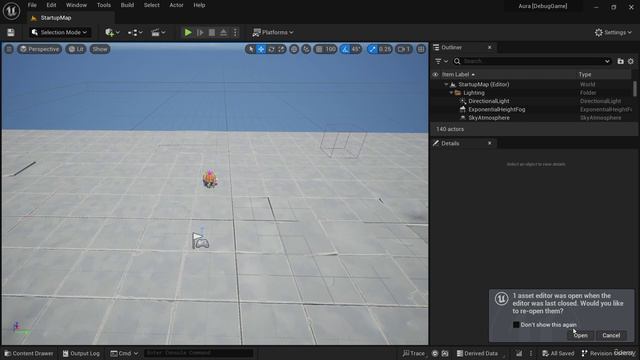Open the Settings dropdown
Screen dimensions: 640x360
coord(613,32)
